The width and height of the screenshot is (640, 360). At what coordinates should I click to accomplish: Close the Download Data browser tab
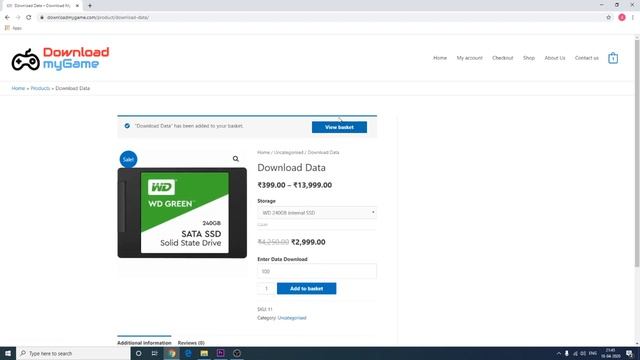[x=77, y=6]
